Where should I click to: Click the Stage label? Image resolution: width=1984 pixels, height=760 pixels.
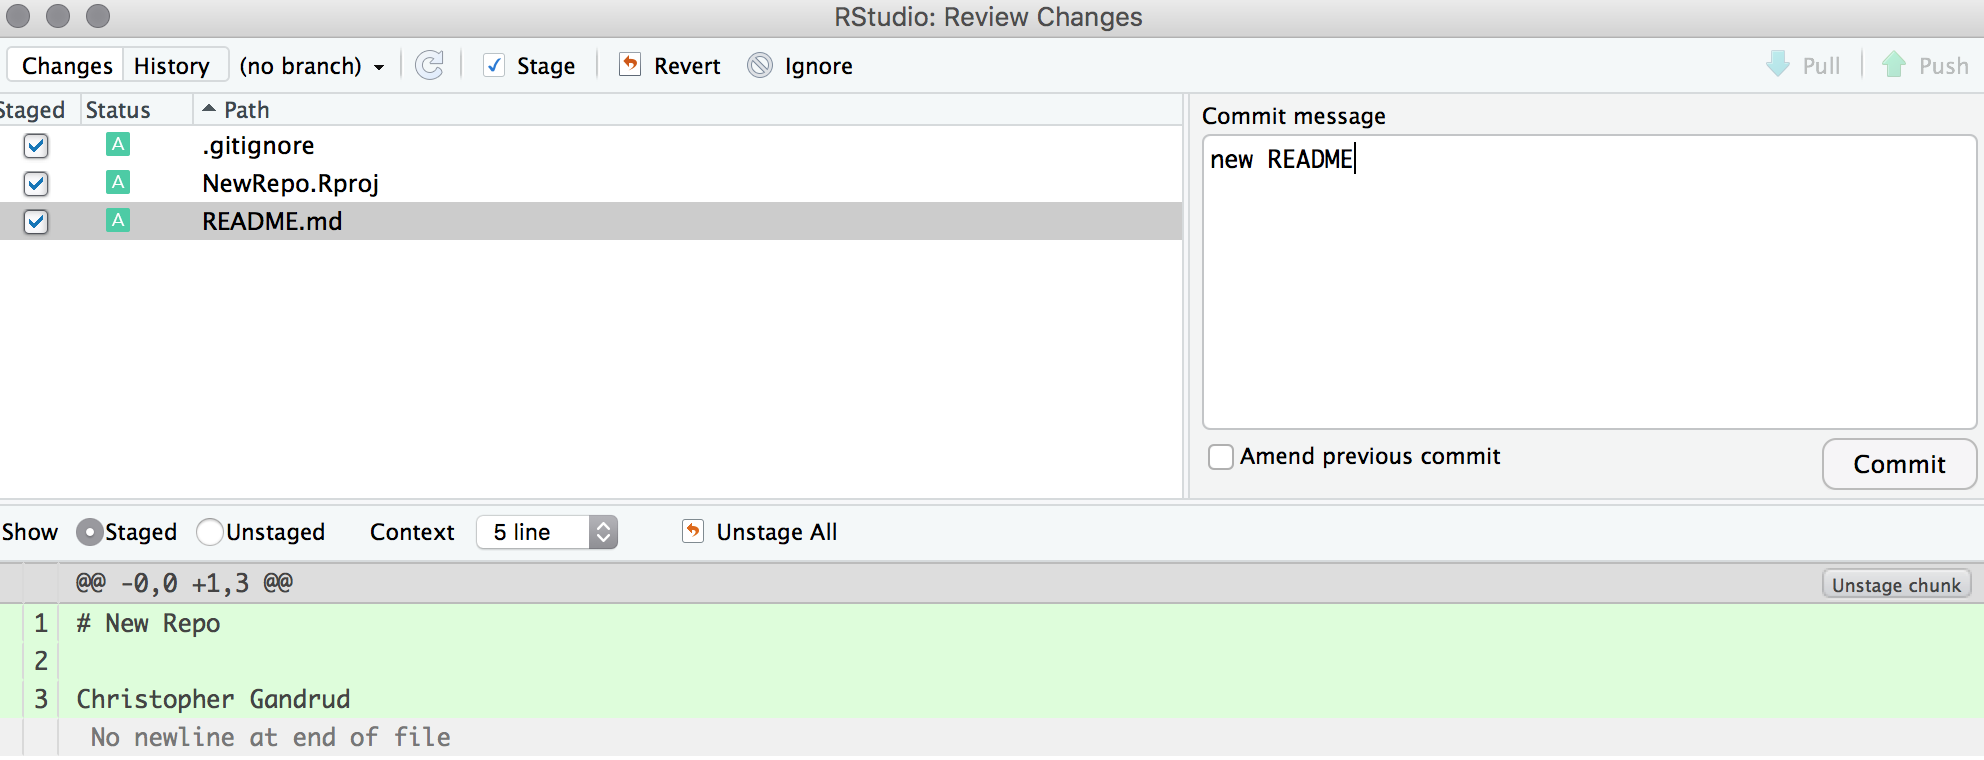[x=546, y=66]
